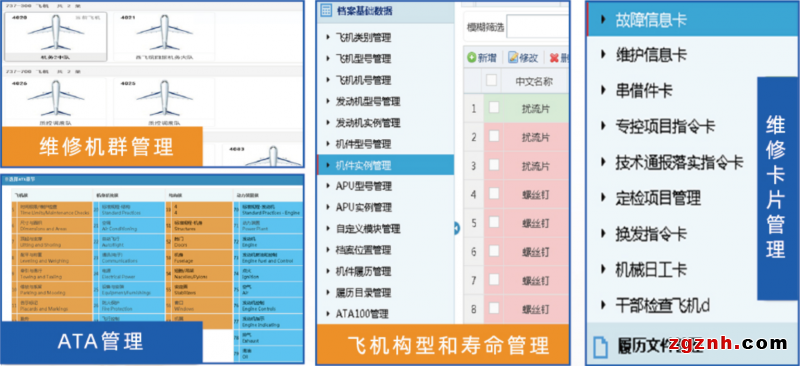Toggle the select-all header checkbox
This screenshot has height=366, width=800.
click(x=491, y=80)
